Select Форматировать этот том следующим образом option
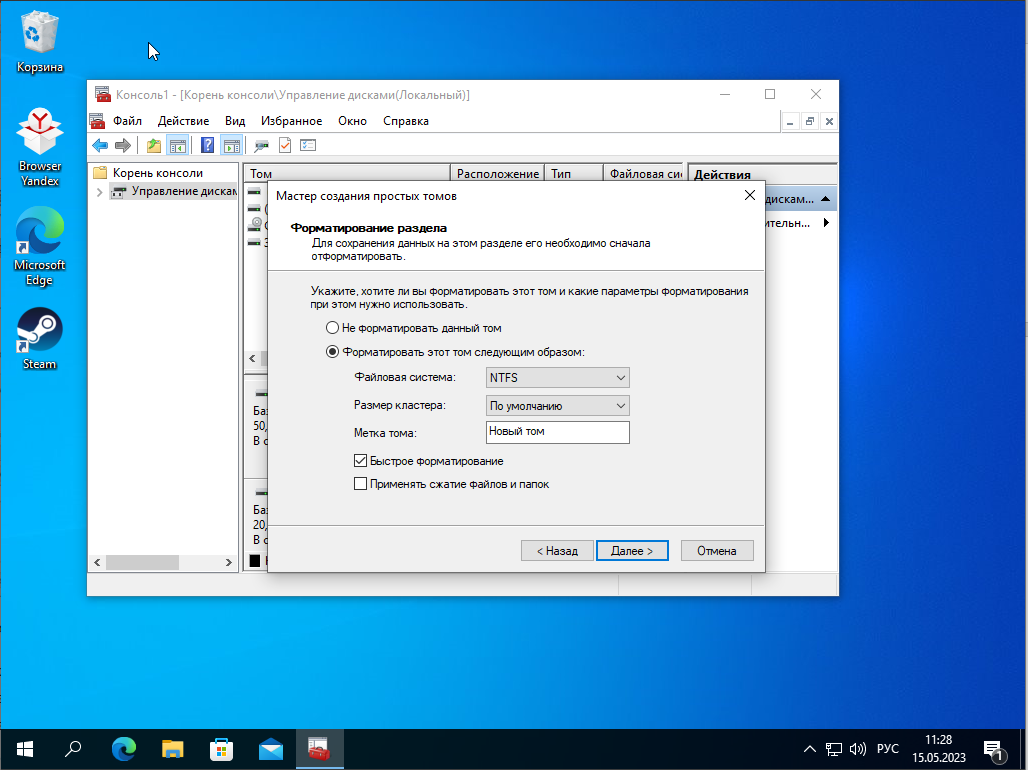The image size is (1028, 770). coord(332,352)
